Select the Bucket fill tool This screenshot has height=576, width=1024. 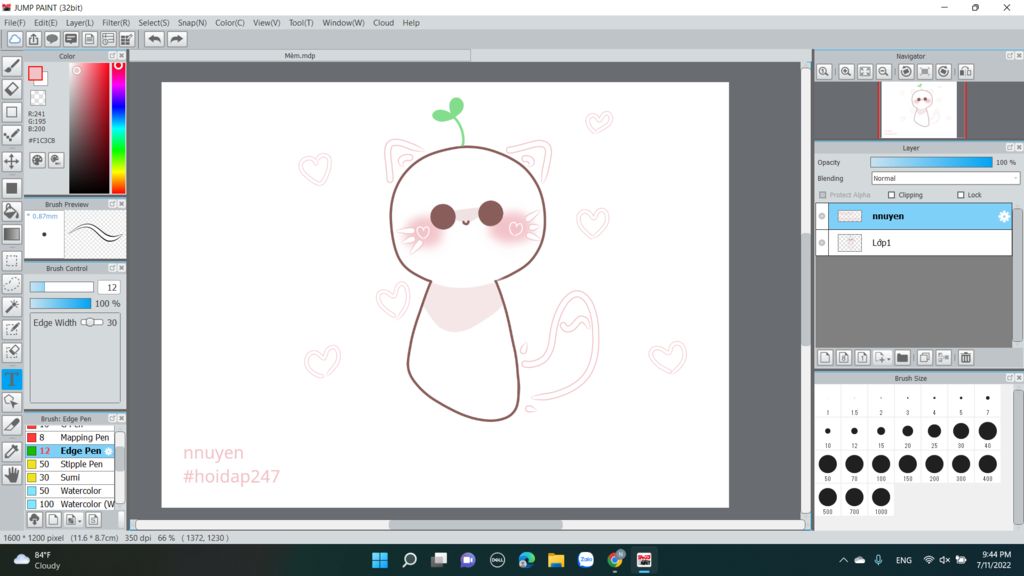12,210
